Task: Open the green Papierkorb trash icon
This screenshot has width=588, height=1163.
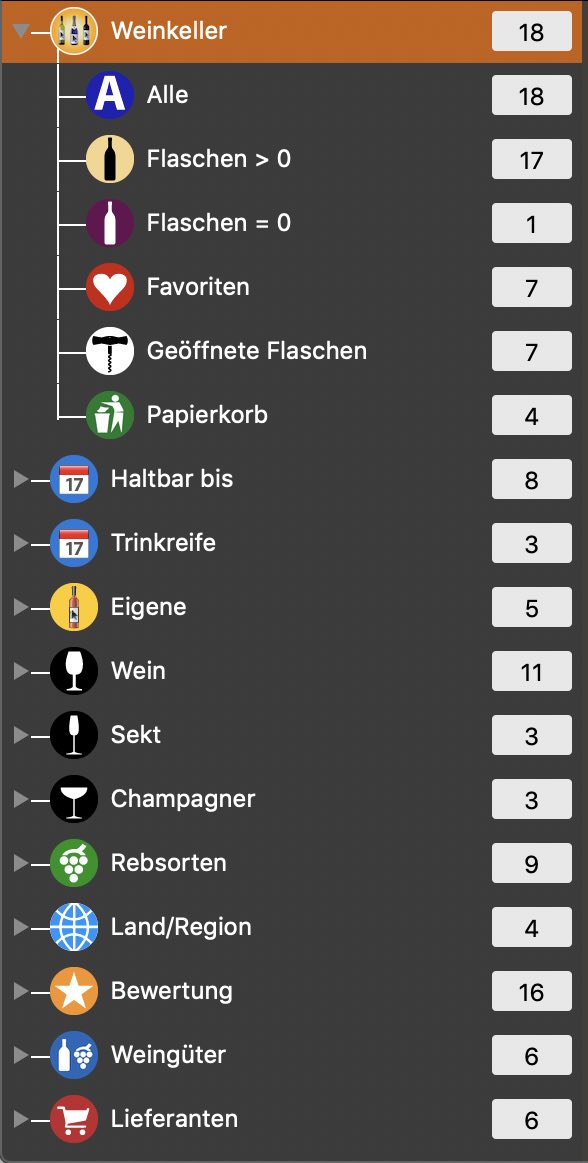Action: click(110, 415)
